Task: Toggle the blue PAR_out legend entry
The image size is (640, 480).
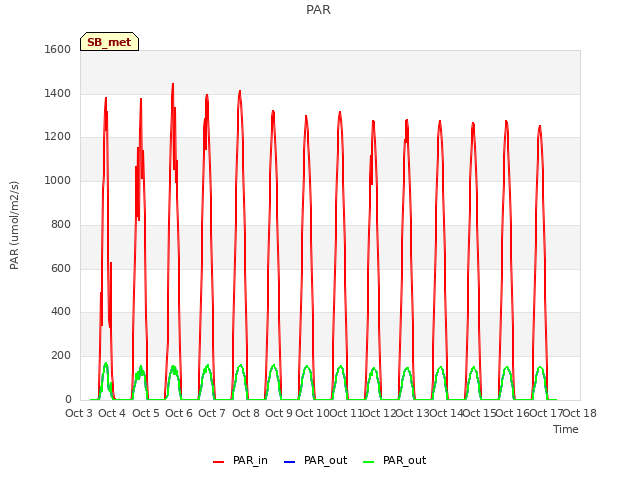Action: point(315,460)
